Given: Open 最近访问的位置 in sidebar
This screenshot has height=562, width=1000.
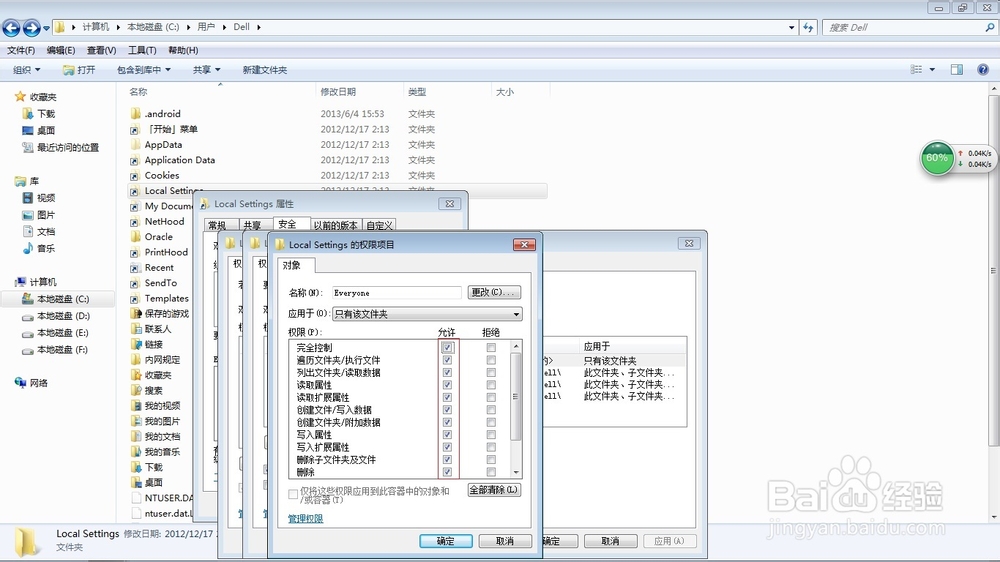Looking at the screenshot, I should (x=61, y=147).
